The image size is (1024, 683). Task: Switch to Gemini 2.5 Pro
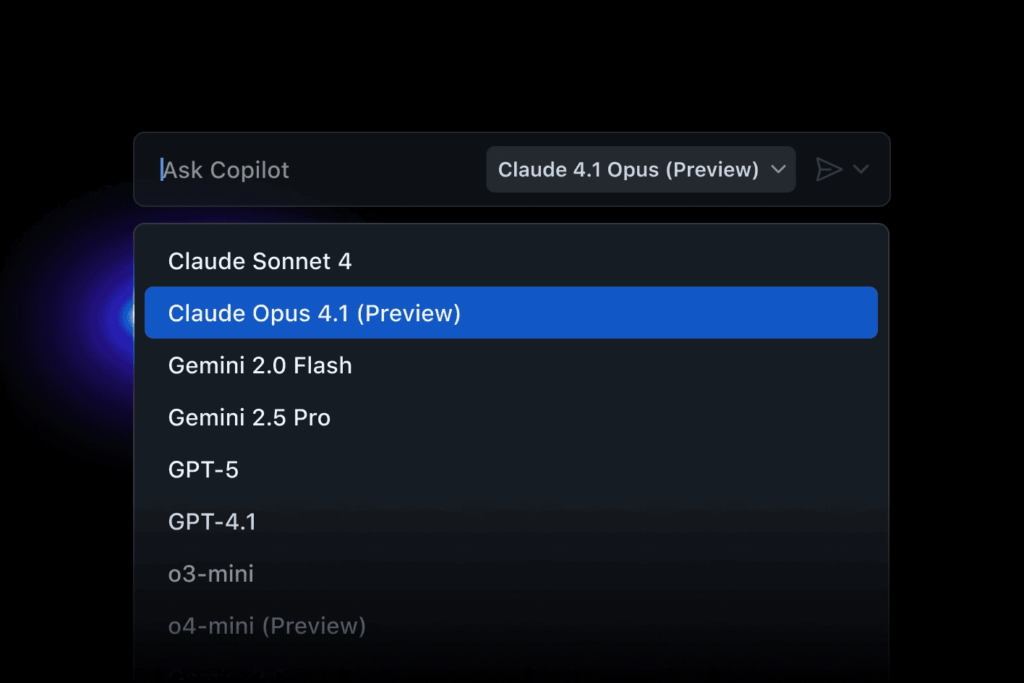(249, 417)
